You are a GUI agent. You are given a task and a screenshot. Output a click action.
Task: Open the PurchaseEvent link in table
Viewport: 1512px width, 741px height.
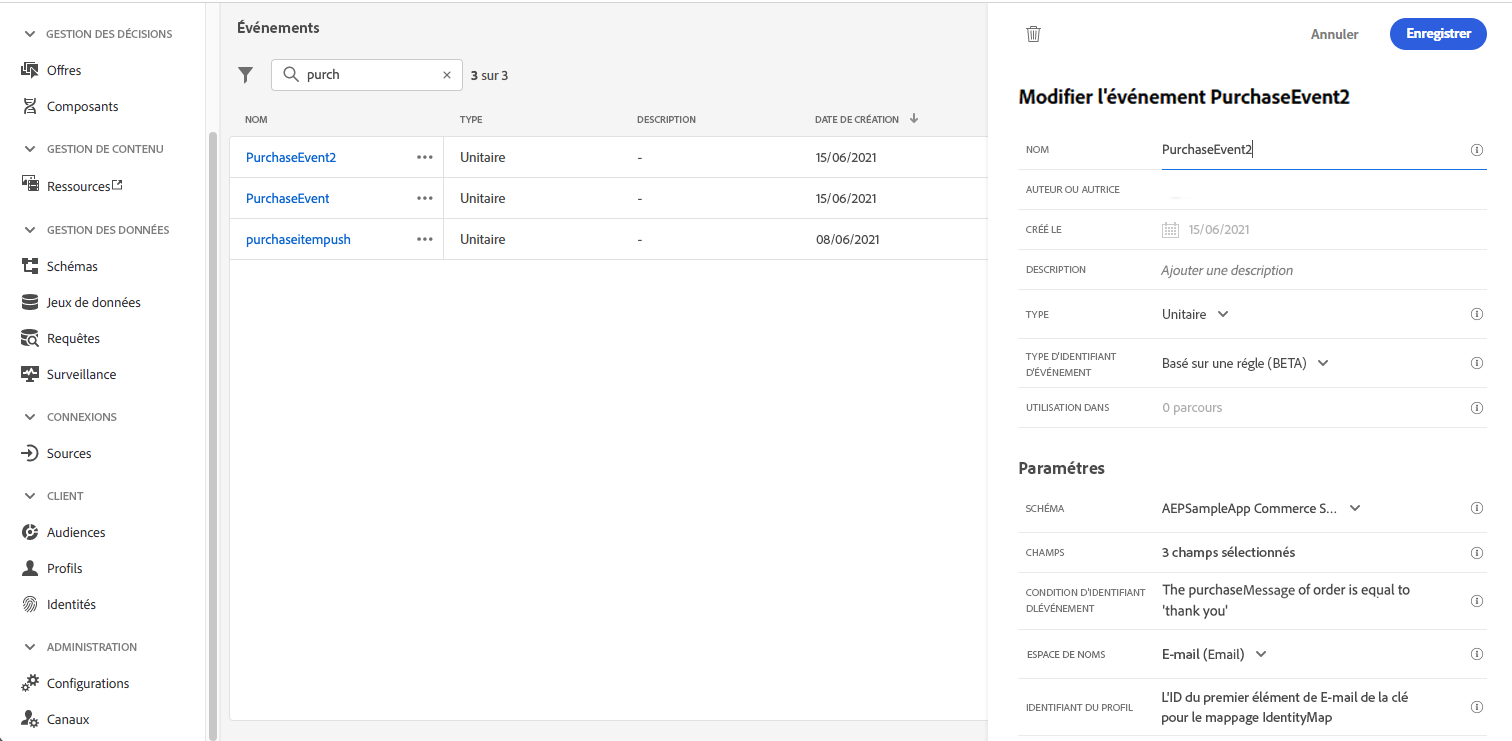coord(288,198)
